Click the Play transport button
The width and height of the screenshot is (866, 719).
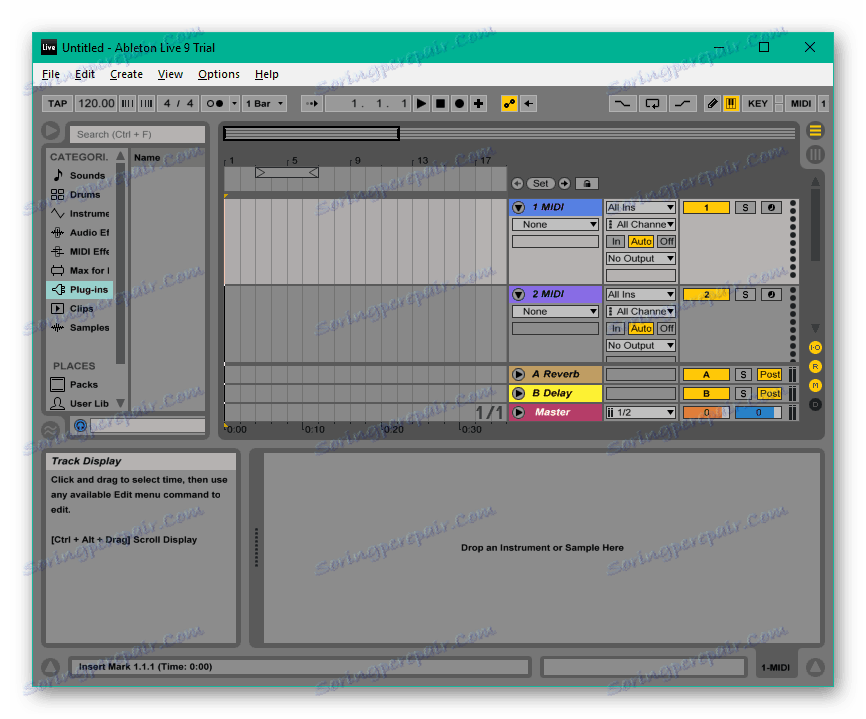point(421,103)
